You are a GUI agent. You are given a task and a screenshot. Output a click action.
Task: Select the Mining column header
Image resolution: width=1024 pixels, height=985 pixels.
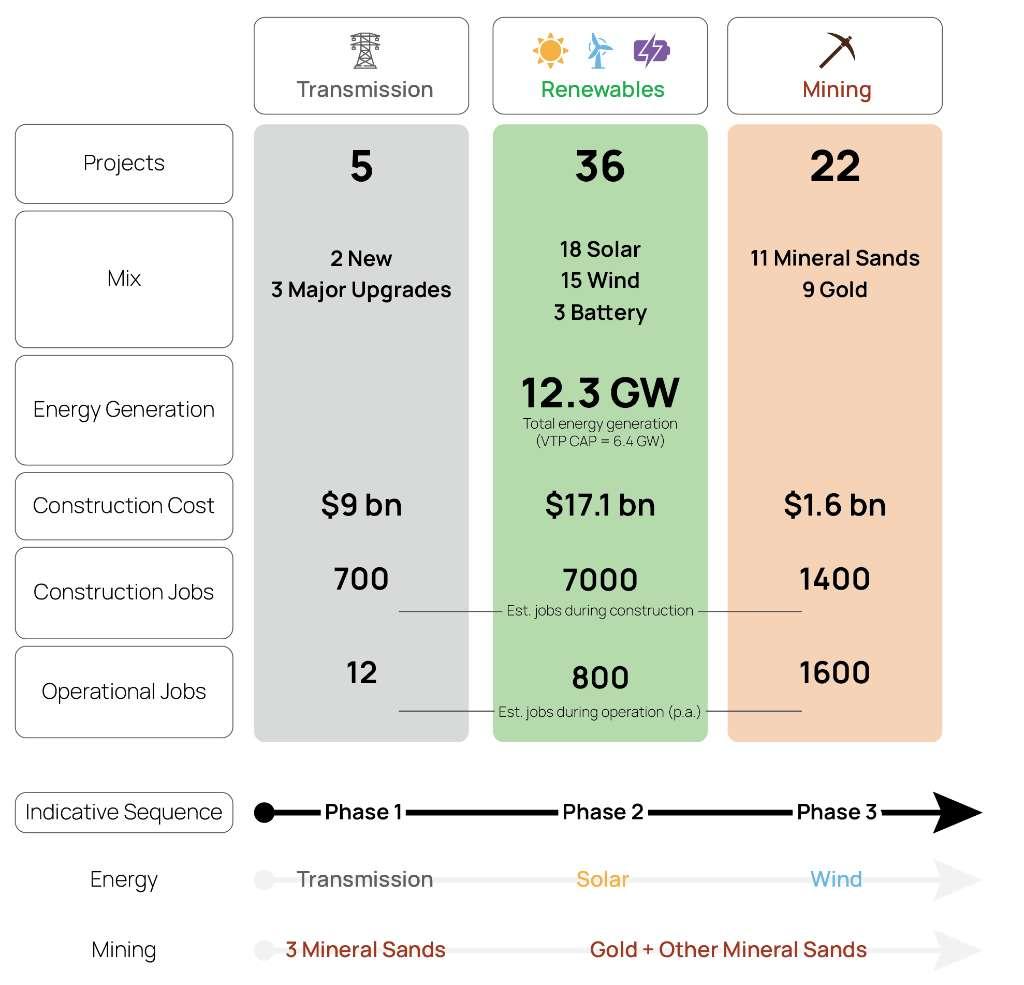point(835,66)
